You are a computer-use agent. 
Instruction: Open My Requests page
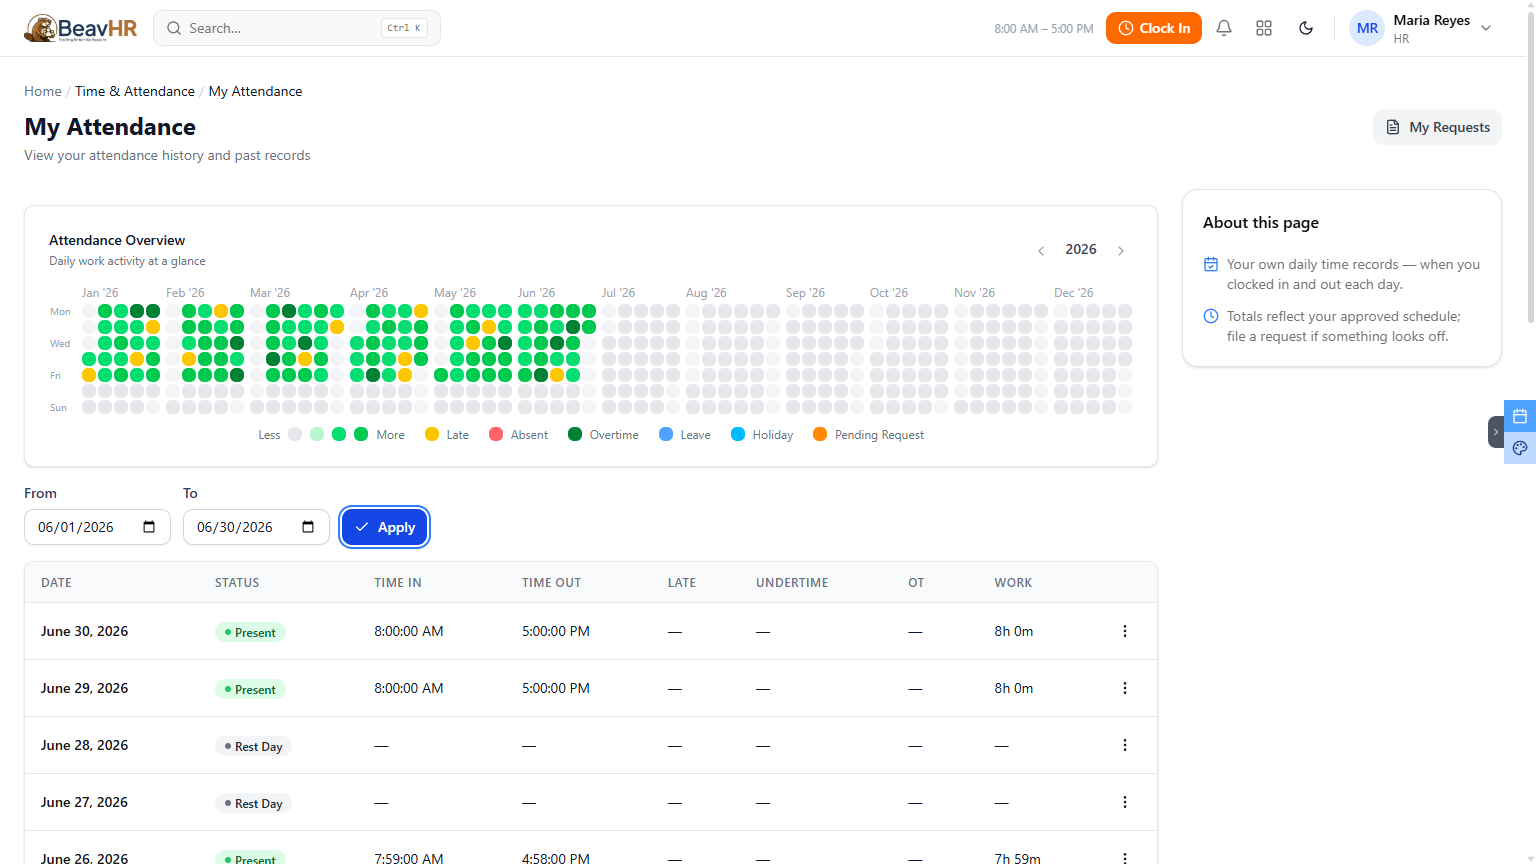pyautogui.click(x=1437, y=127)
